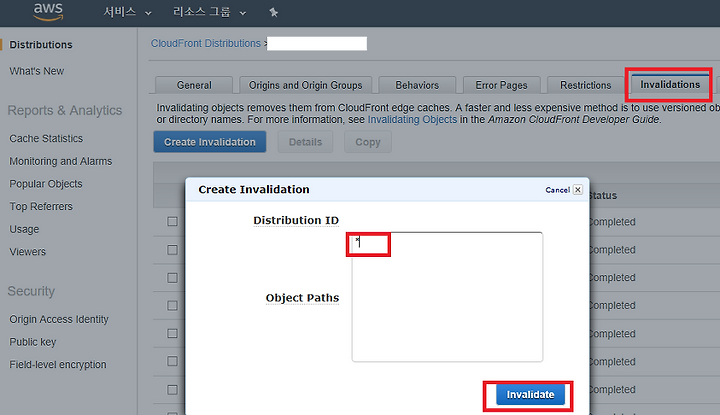The image size is (720, 415).
Task: Check the seventh invalidation row checkbox
Action: coord(172,389)
